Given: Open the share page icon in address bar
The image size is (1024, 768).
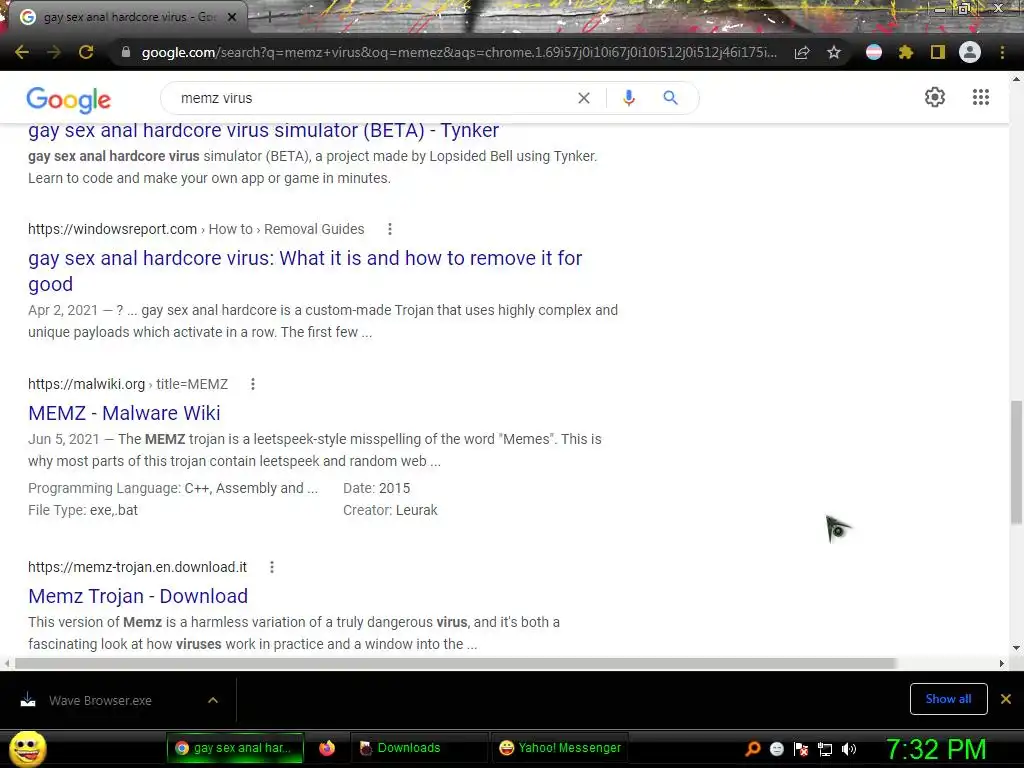Looking at the screenshot, I should click(x=802, y=52).
